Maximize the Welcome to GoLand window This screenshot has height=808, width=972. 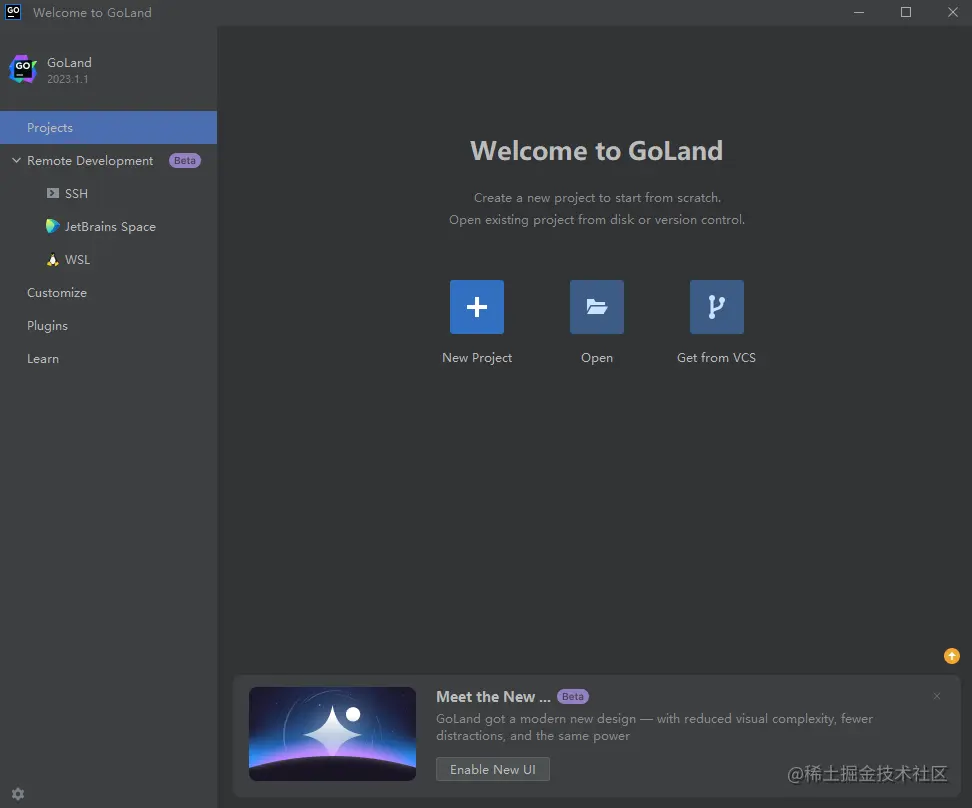pos(906,12)
